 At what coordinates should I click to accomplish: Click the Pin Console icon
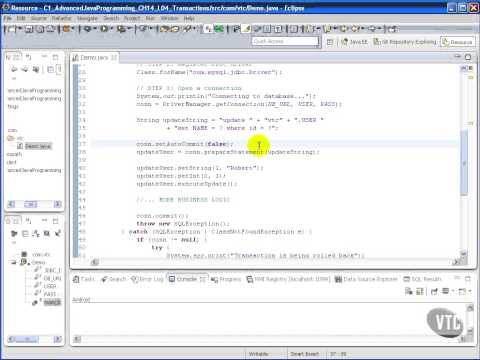click(x=434, y=292)
